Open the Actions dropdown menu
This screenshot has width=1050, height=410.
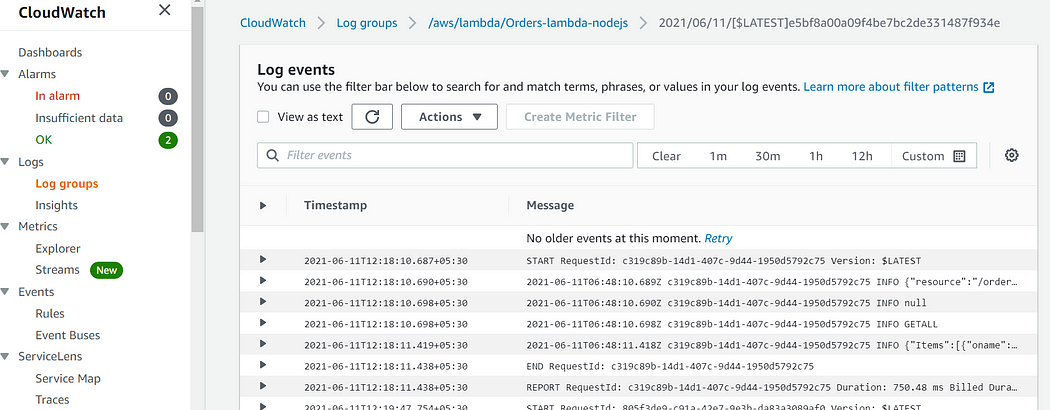pos(449,117)
